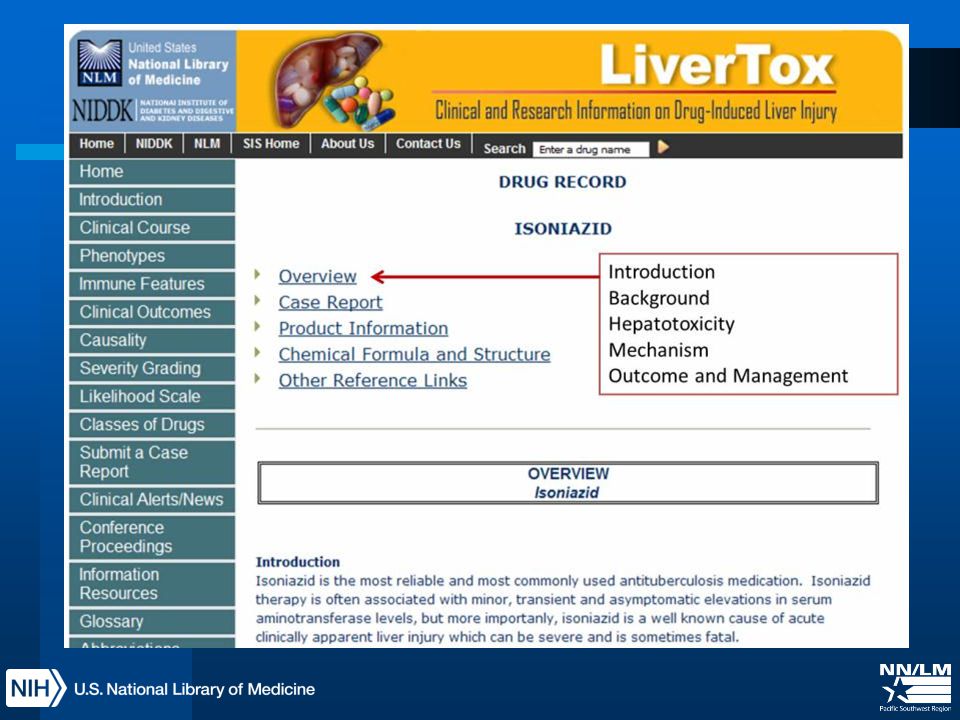Select Phenotypes in sidebar

pos(152,256)
